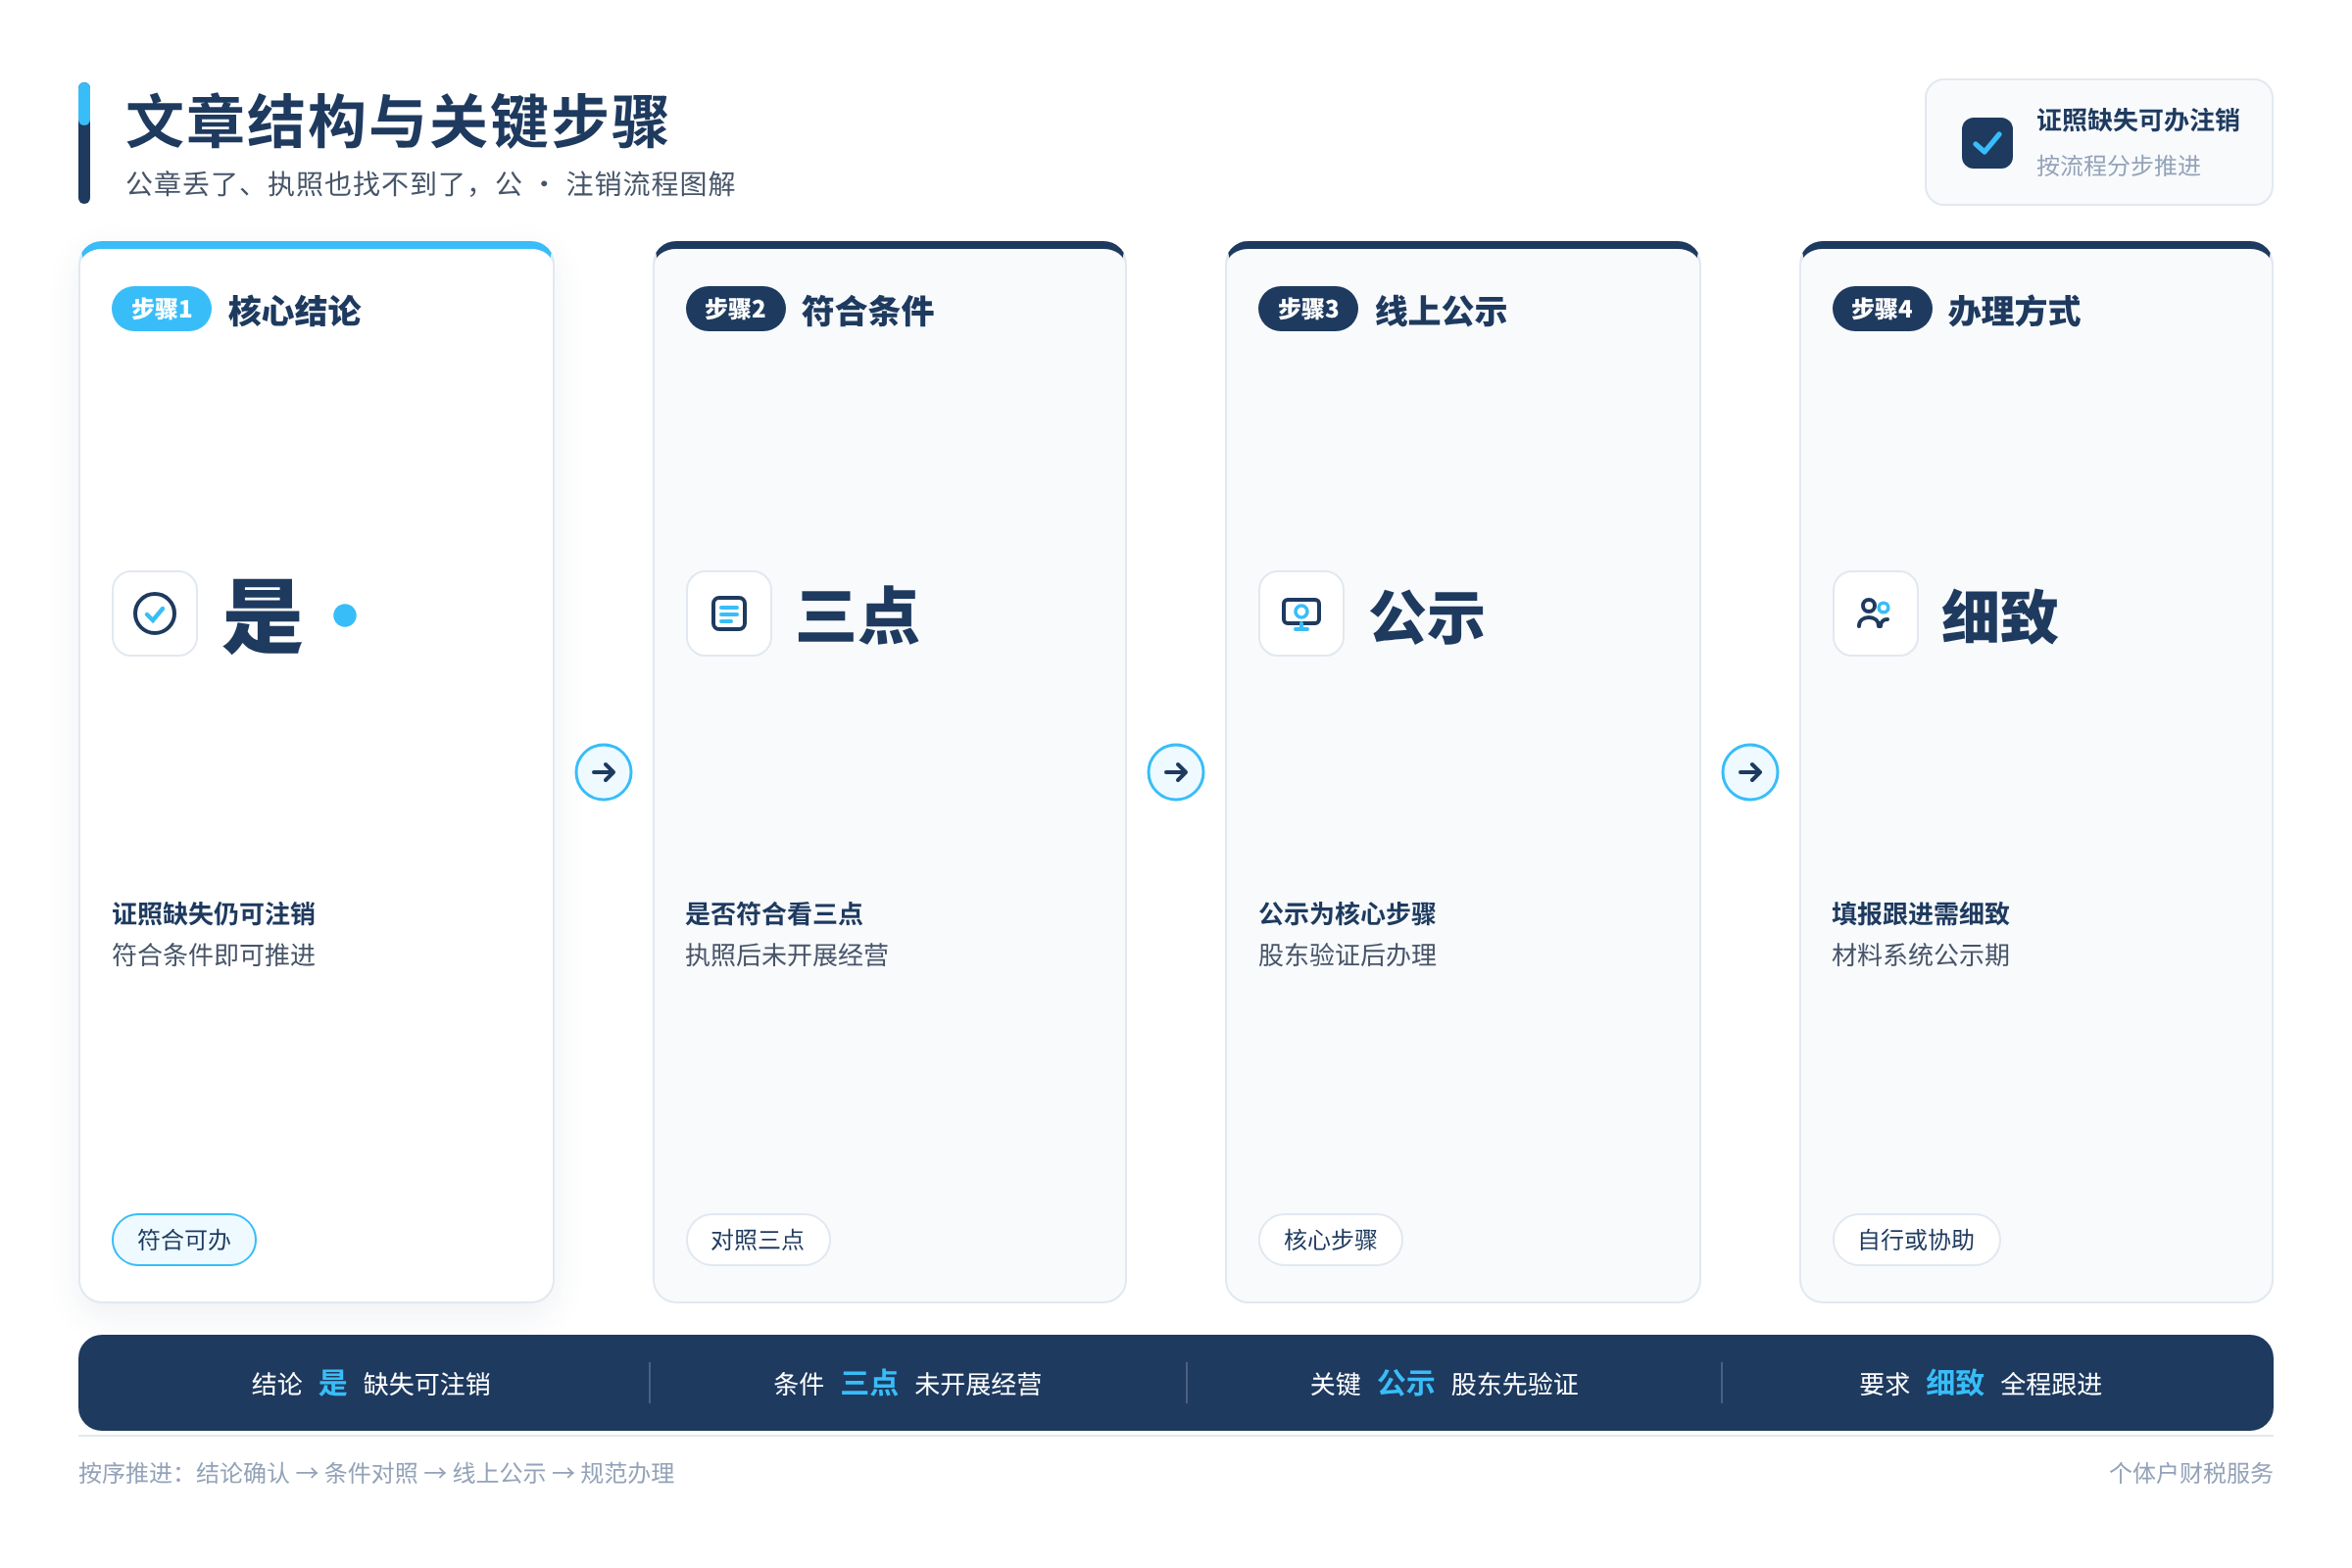Click the document list icon beside 三点
This screenshot has height=1568, width=2352.
coord(729,613)
